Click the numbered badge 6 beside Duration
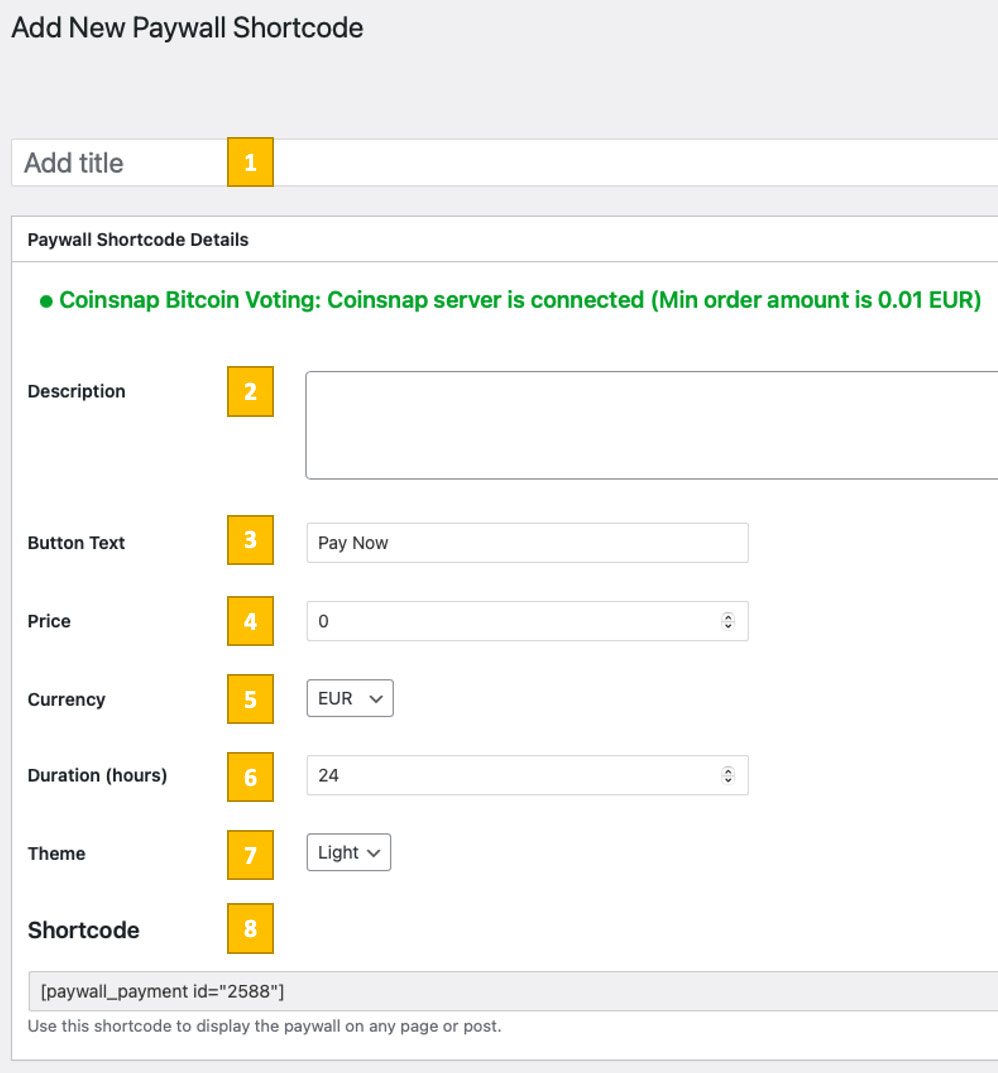Image resolution: width=998 pixels, height=1073 pixels. [x=250, y=777]
